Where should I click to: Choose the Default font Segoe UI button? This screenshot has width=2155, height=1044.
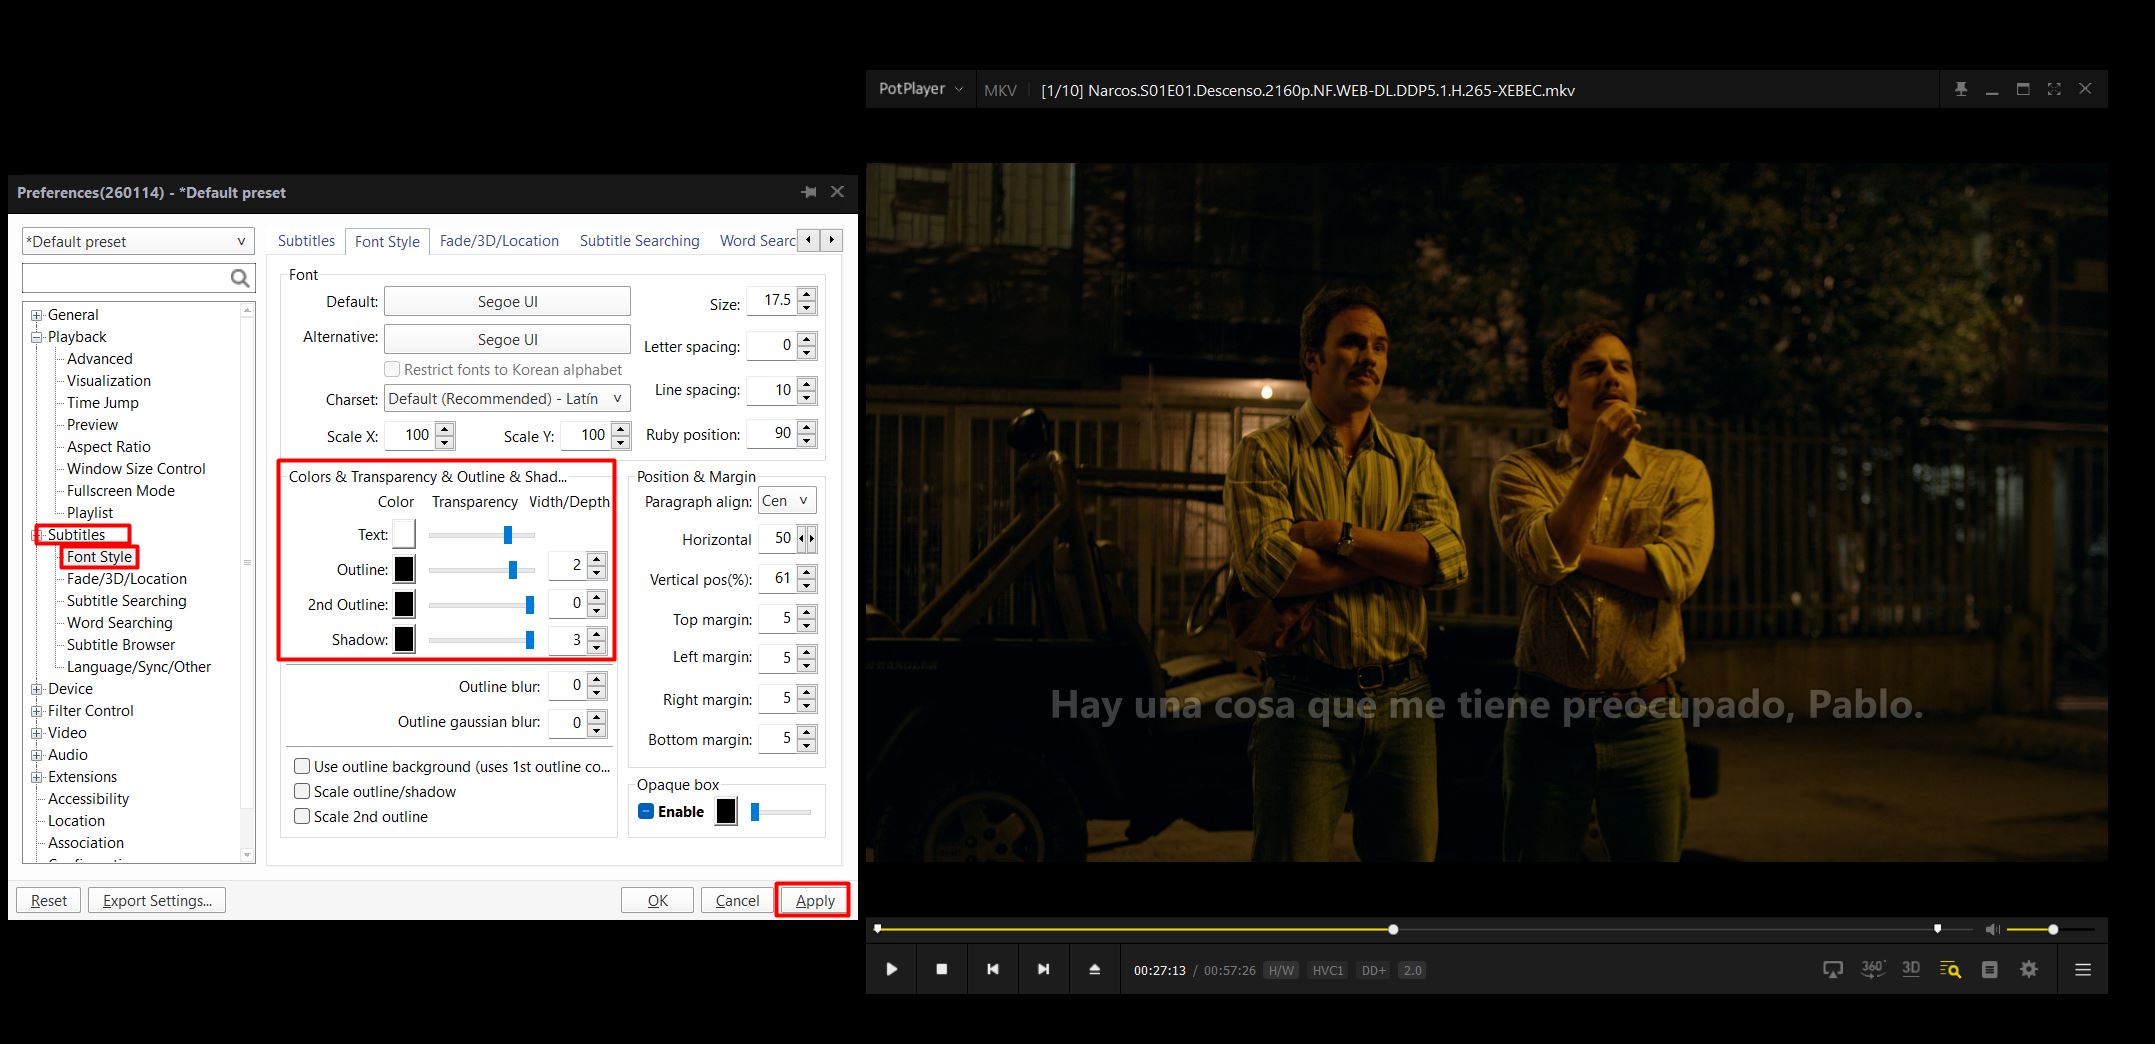click(x=507, y=301)
